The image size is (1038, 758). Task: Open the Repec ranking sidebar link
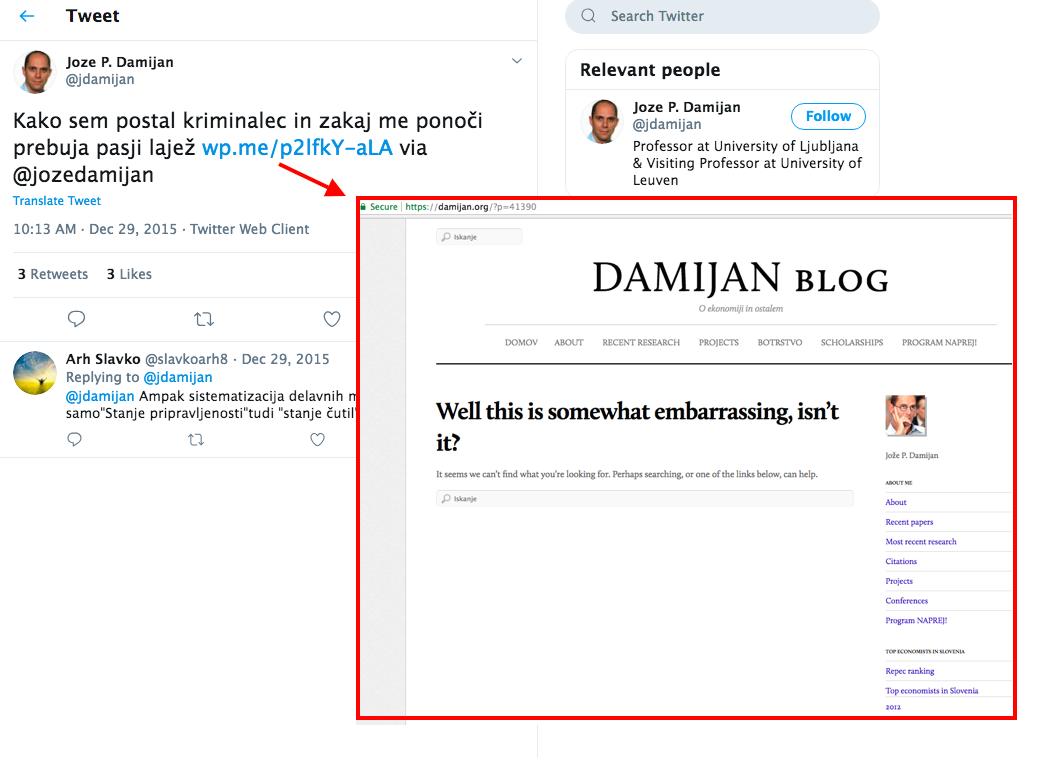click(x=910, y=671)
